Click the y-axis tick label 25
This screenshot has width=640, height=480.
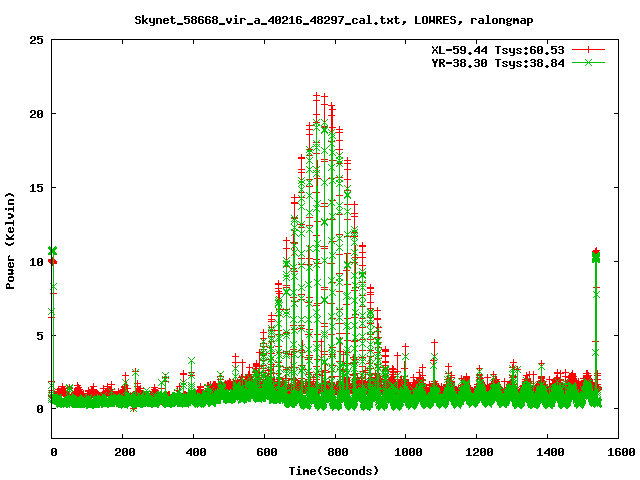click(x=37, y=40)
